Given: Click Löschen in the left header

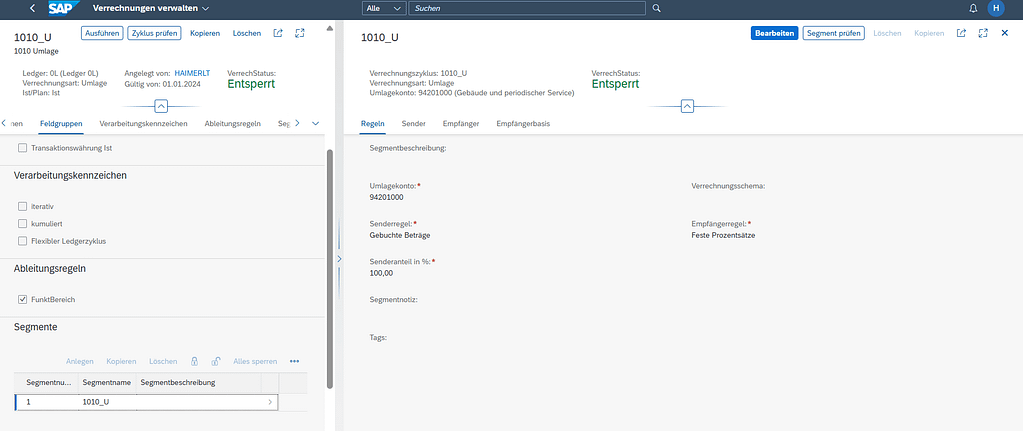Looking at the screenshot, I should point(247,33).
